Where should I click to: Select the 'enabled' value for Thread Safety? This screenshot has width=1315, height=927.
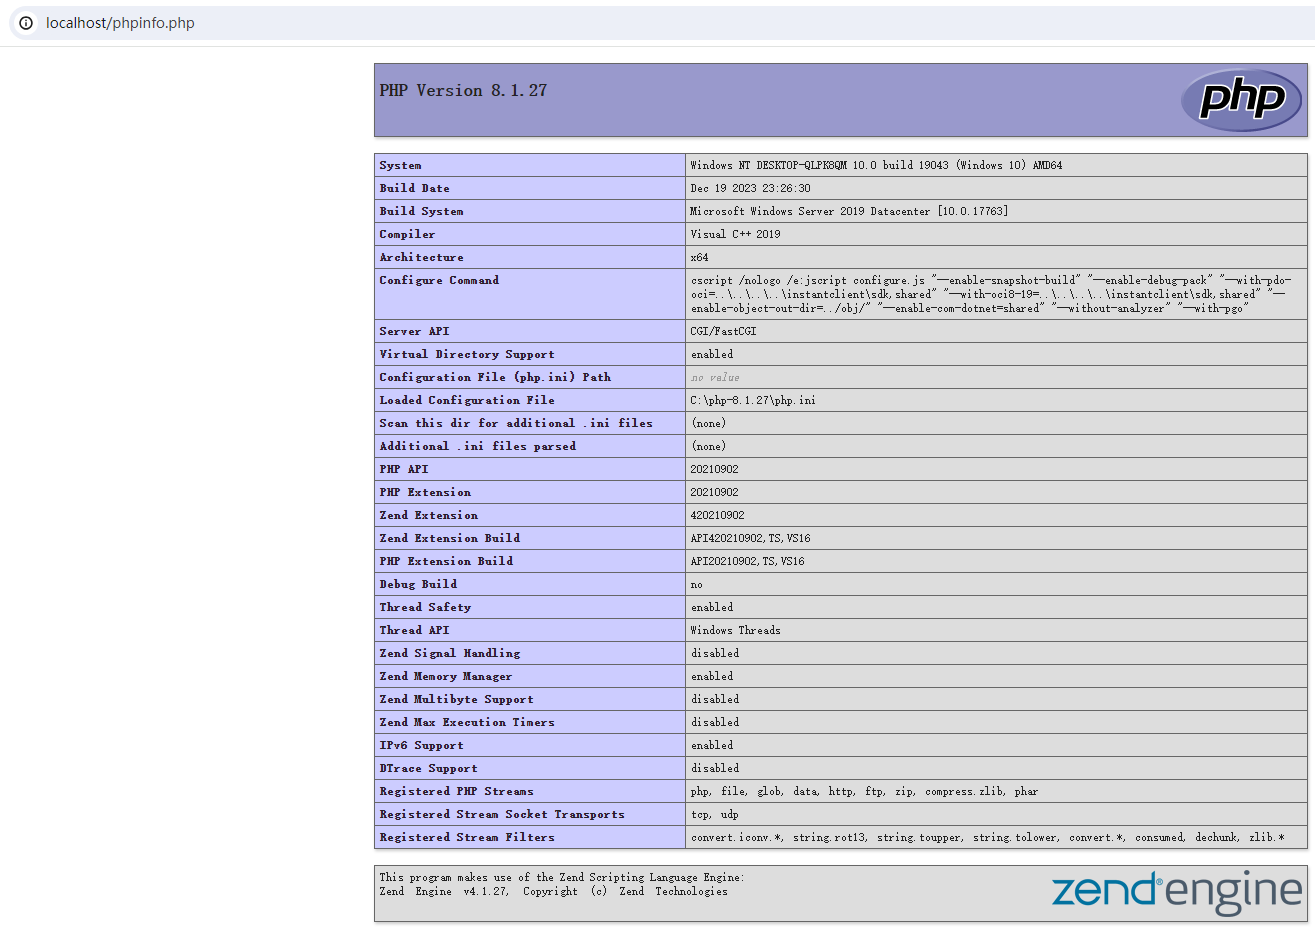(712, 608)
